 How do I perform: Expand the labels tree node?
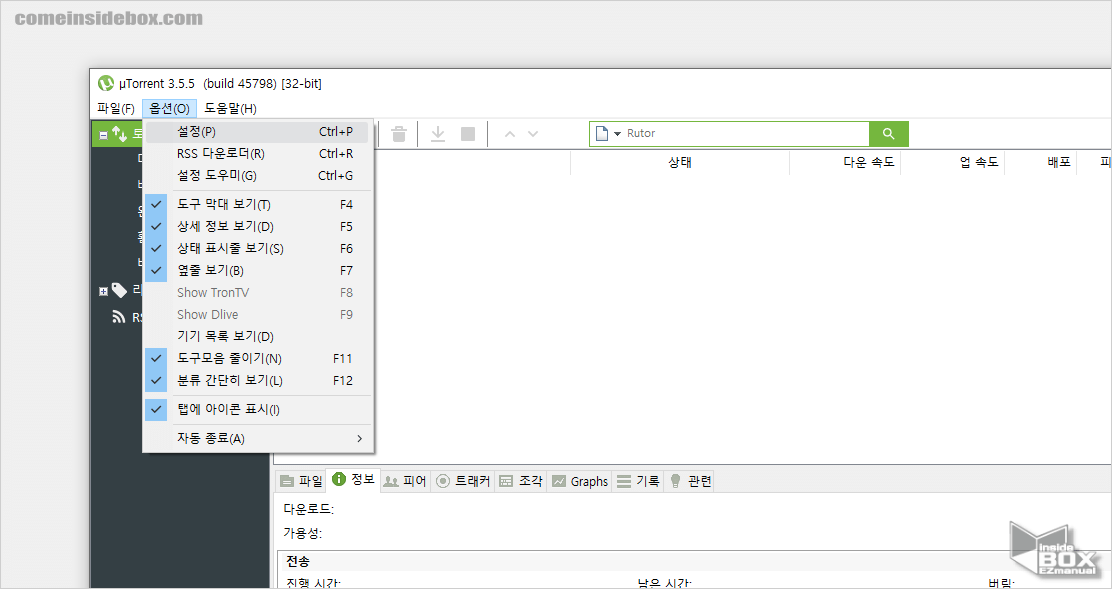coord(103,291)
